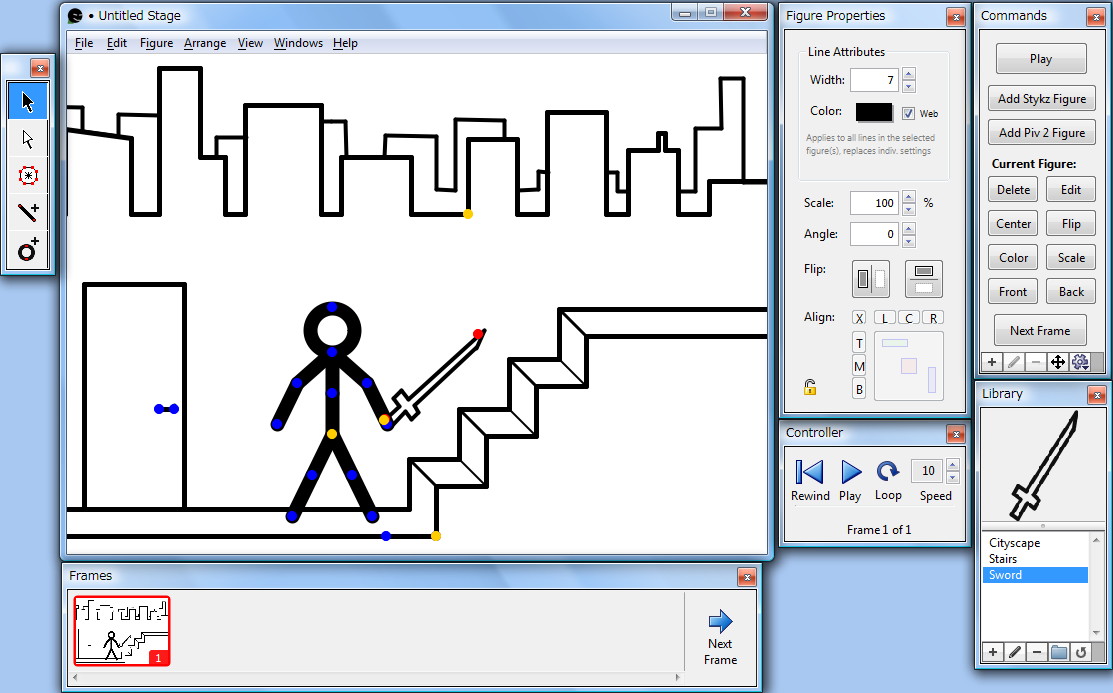Screen dimensions: 1113x693
Task: Click the move arrows icon in Commands
Action: [x=1058, y=362]
